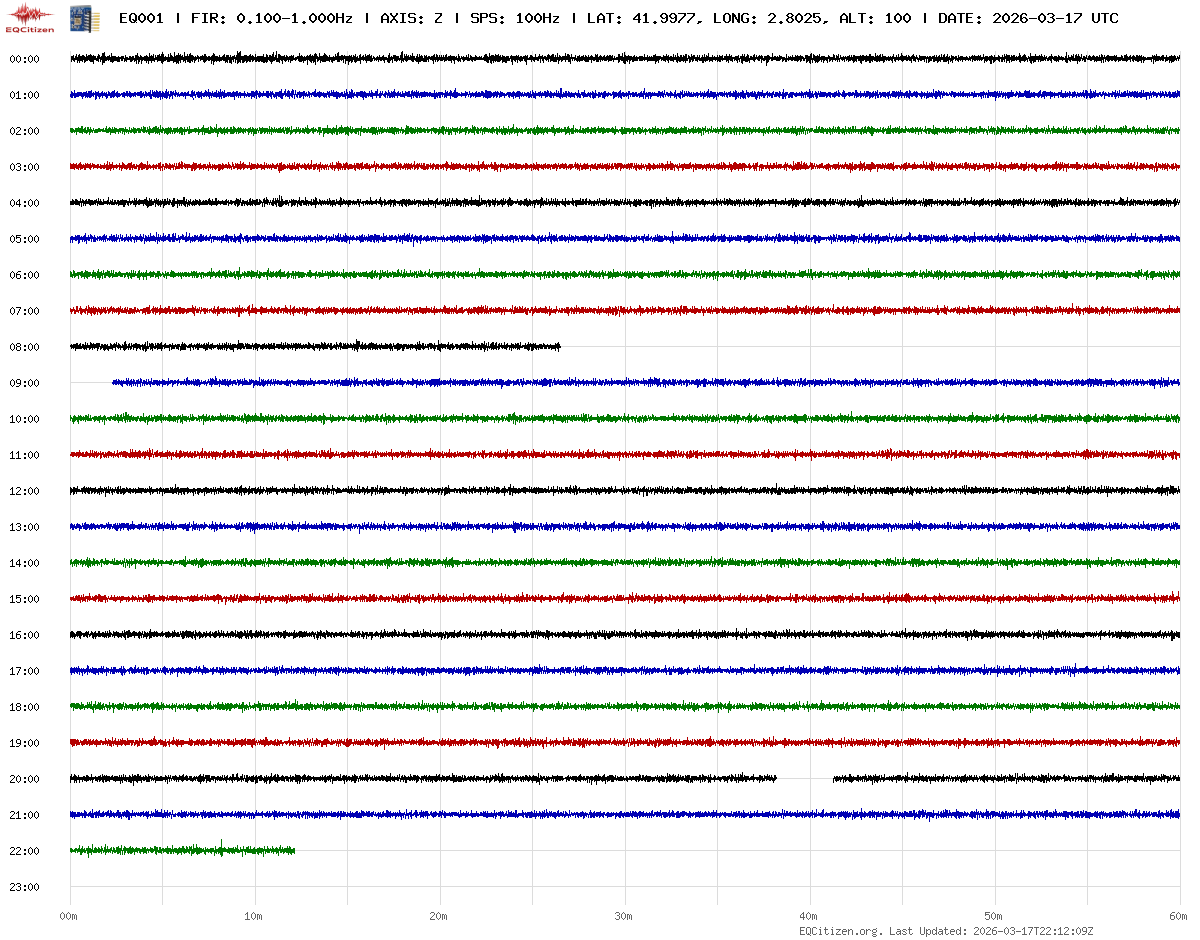Open the EQCitizen.org footer link

coord(841,931)
